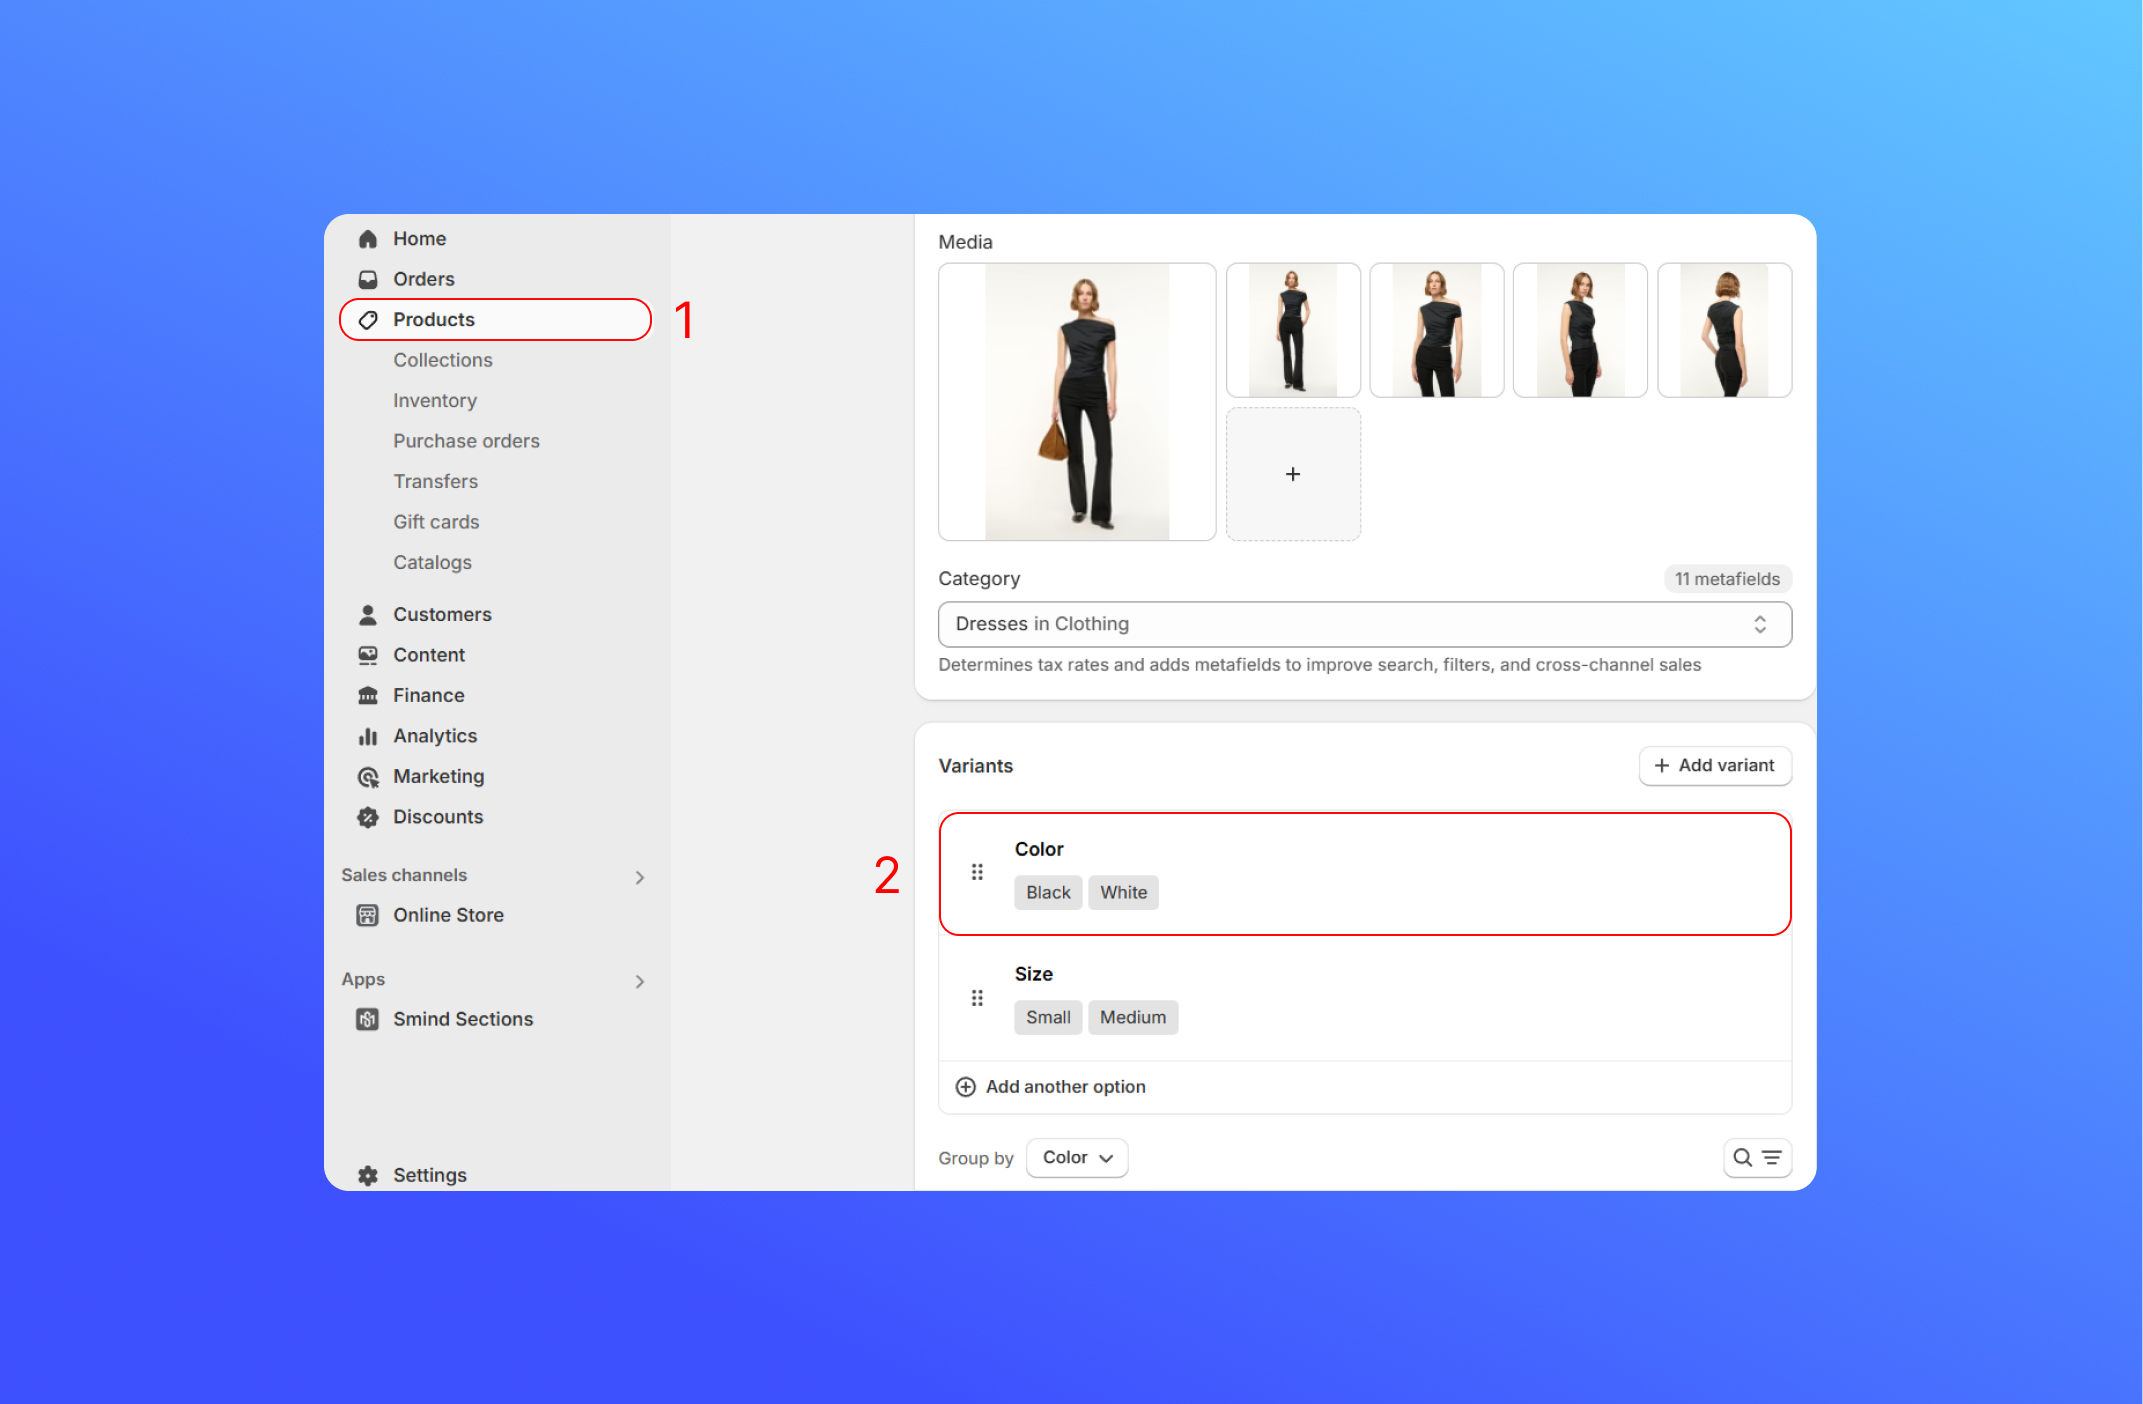Image resolution: width=2143 pixels, height=1404 pixels.
Task: Click the Orders inbox icon
Action: coord(368,279)
